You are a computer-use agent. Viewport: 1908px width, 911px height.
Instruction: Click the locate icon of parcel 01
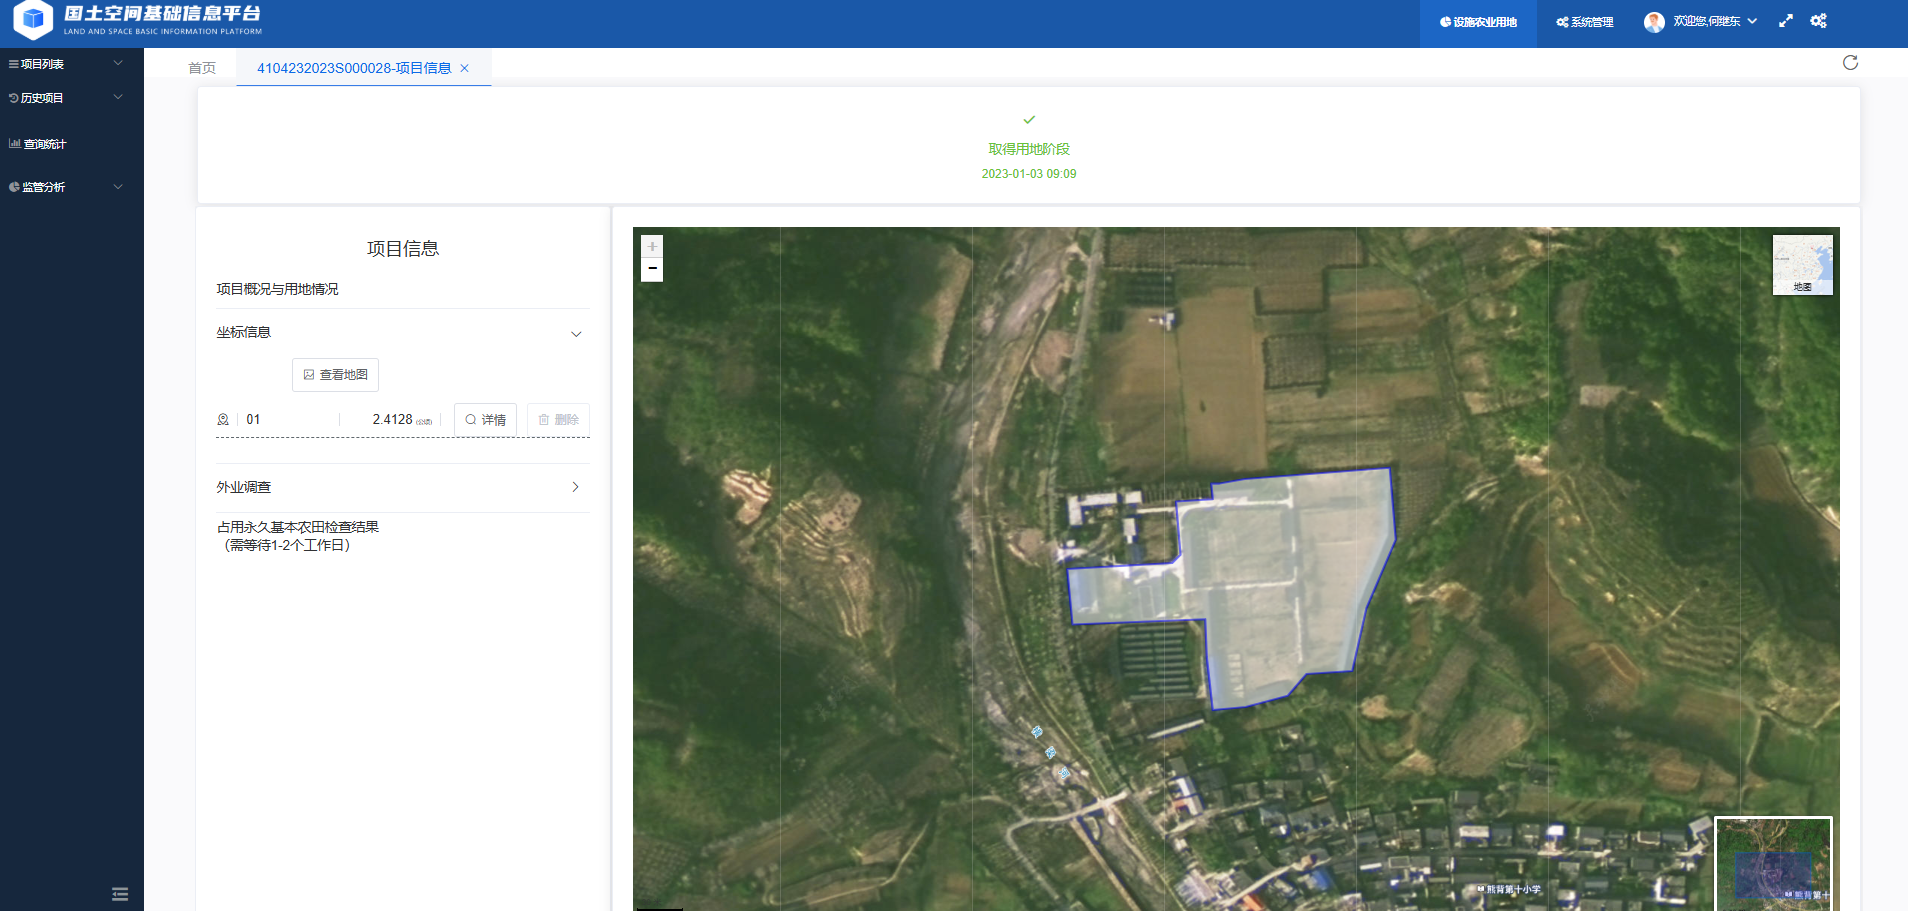[x=223, y=420]
